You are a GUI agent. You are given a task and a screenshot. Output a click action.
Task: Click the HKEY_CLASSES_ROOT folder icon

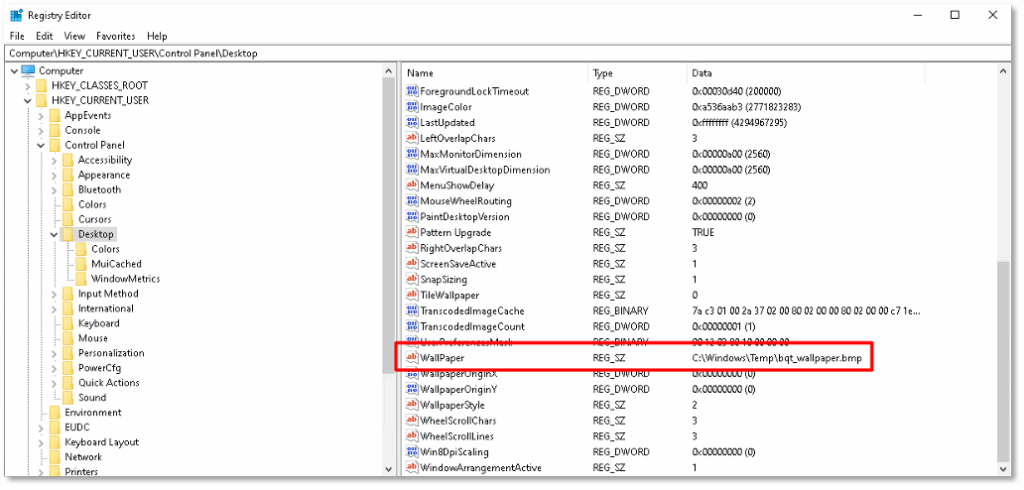click(x=41, y=86)
